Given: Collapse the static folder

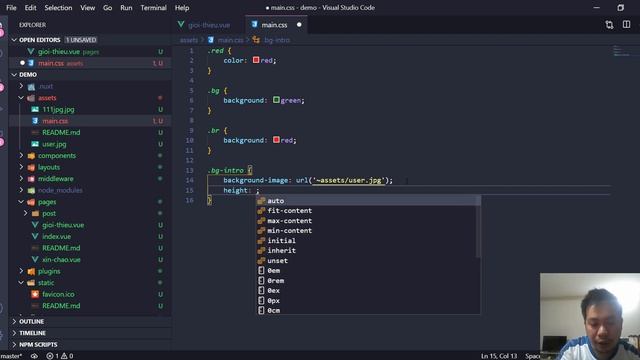Looking at the screenshot, I should [21, 282].
